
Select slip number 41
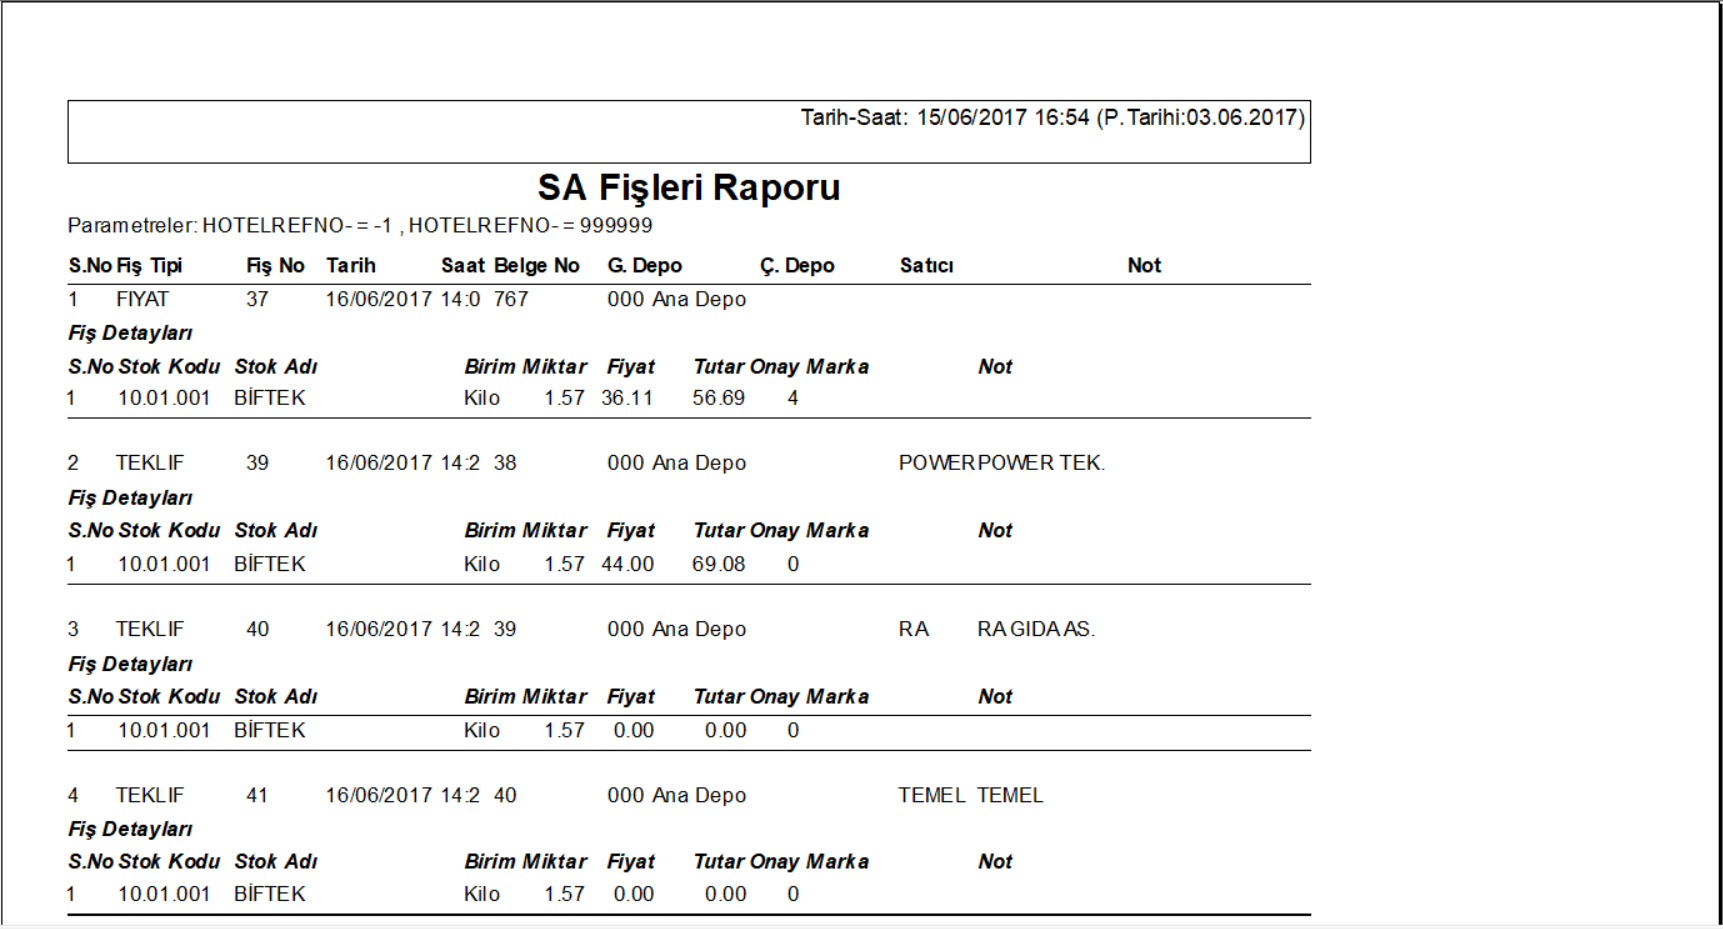257,795
